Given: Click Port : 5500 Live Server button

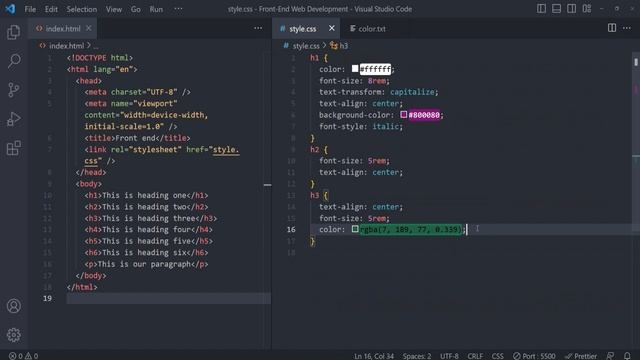Looking at the screenshot, I should click(x=534, y=356).
